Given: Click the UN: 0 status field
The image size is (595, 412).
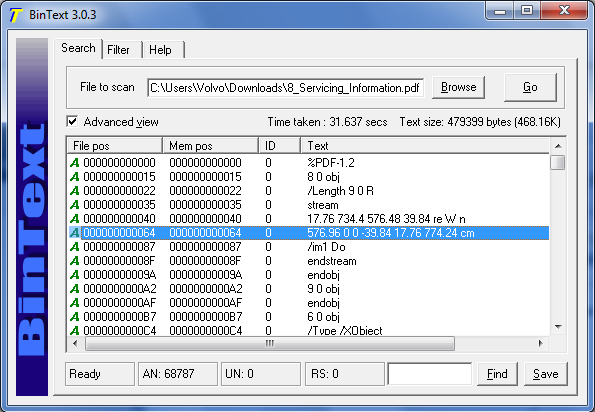Looking at the screenshot, I should (x=261, y=374).
